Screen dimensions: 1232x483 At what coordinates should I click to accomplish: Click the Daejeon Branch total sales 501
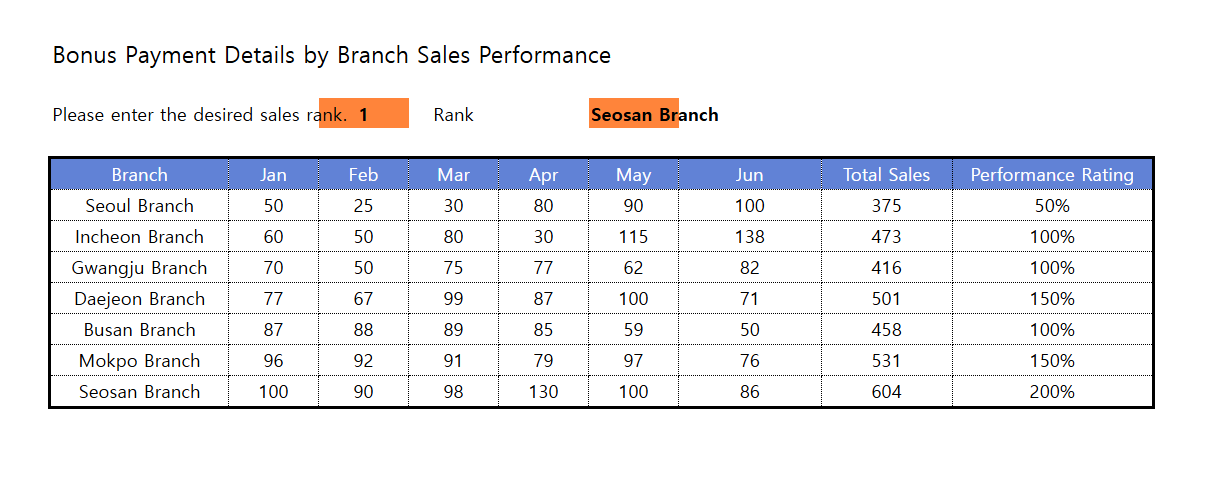(887, 299)
